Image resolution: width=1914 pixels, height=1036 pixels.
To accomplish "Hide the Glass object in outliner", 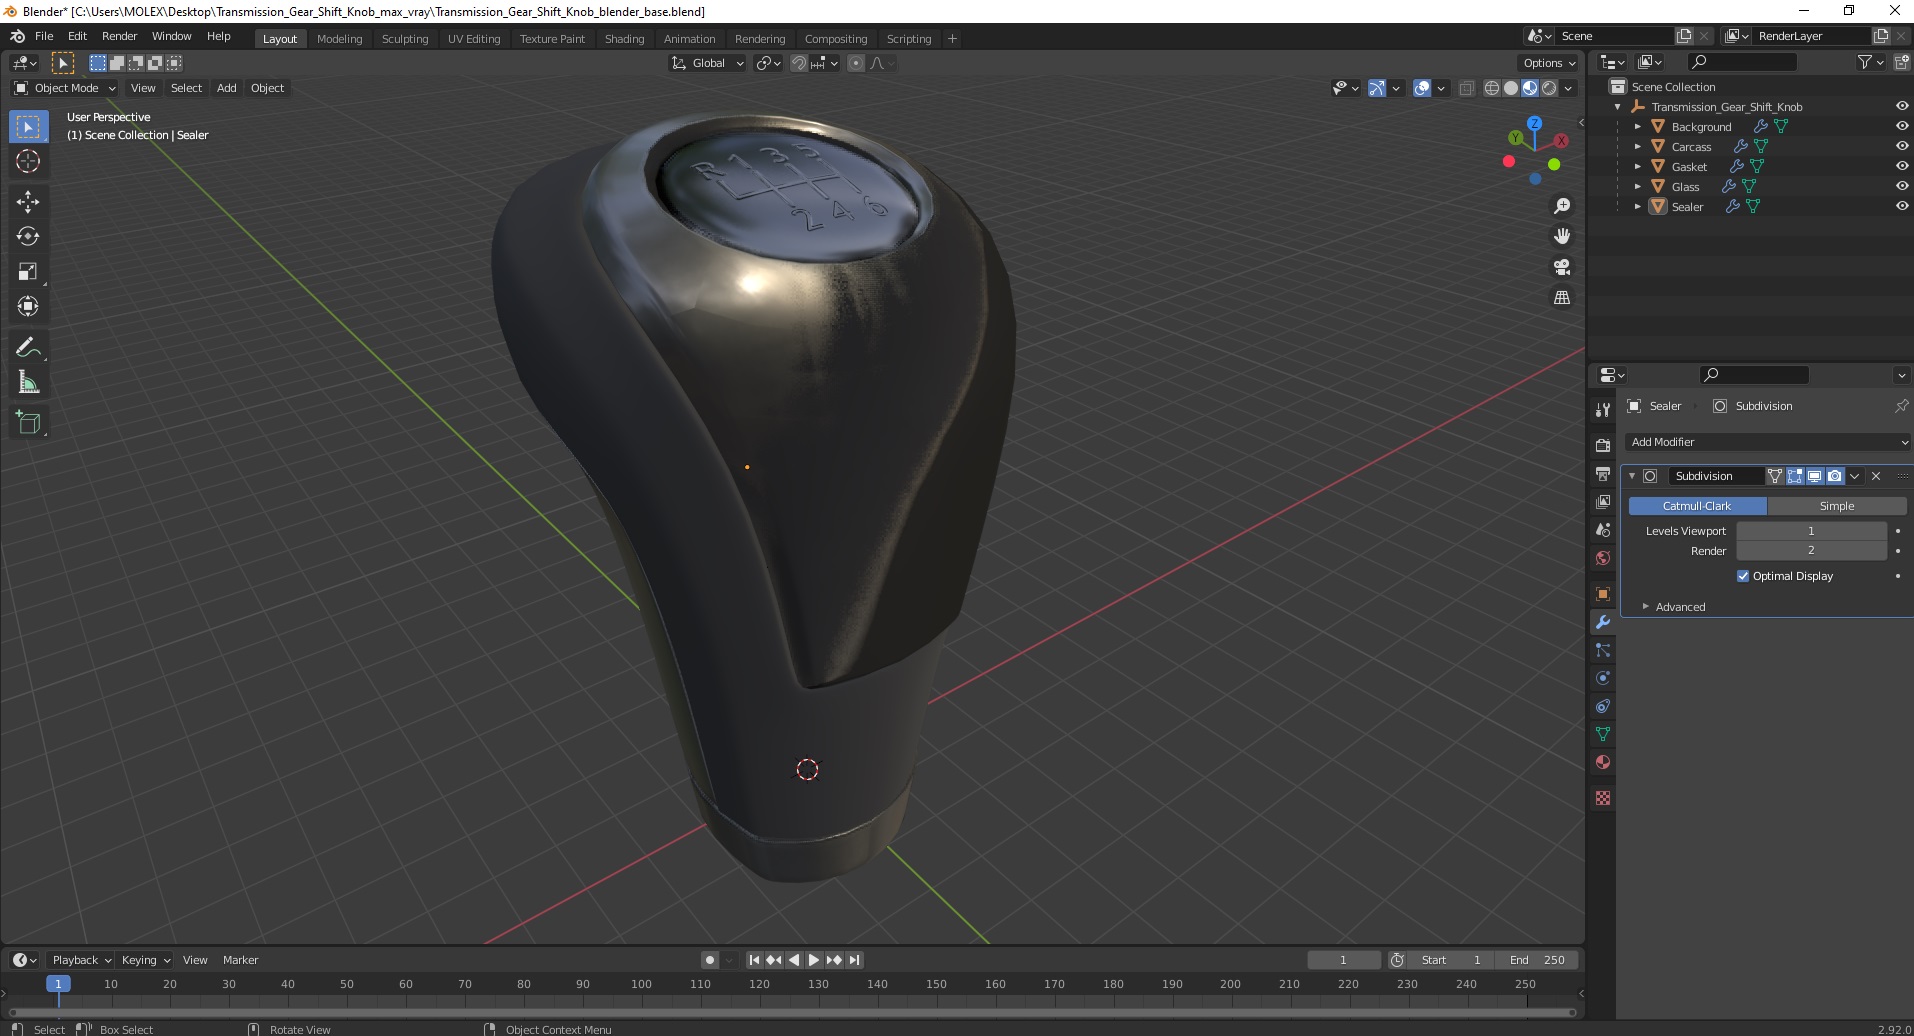I will (x=1901, y=186).
